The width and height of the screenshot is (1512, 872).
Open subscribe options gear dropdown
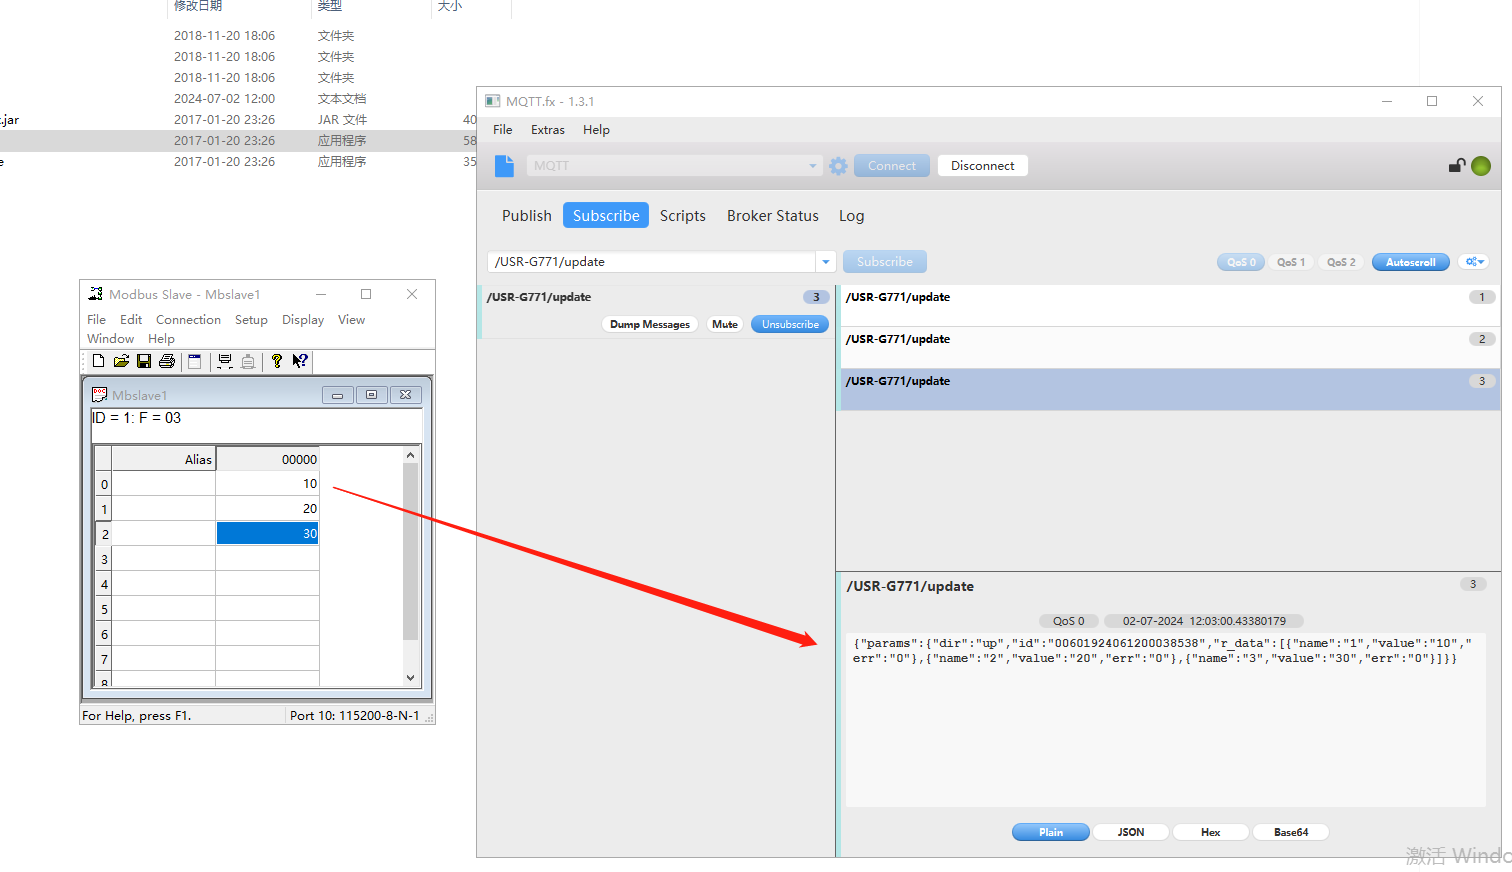click(1474, 262)
